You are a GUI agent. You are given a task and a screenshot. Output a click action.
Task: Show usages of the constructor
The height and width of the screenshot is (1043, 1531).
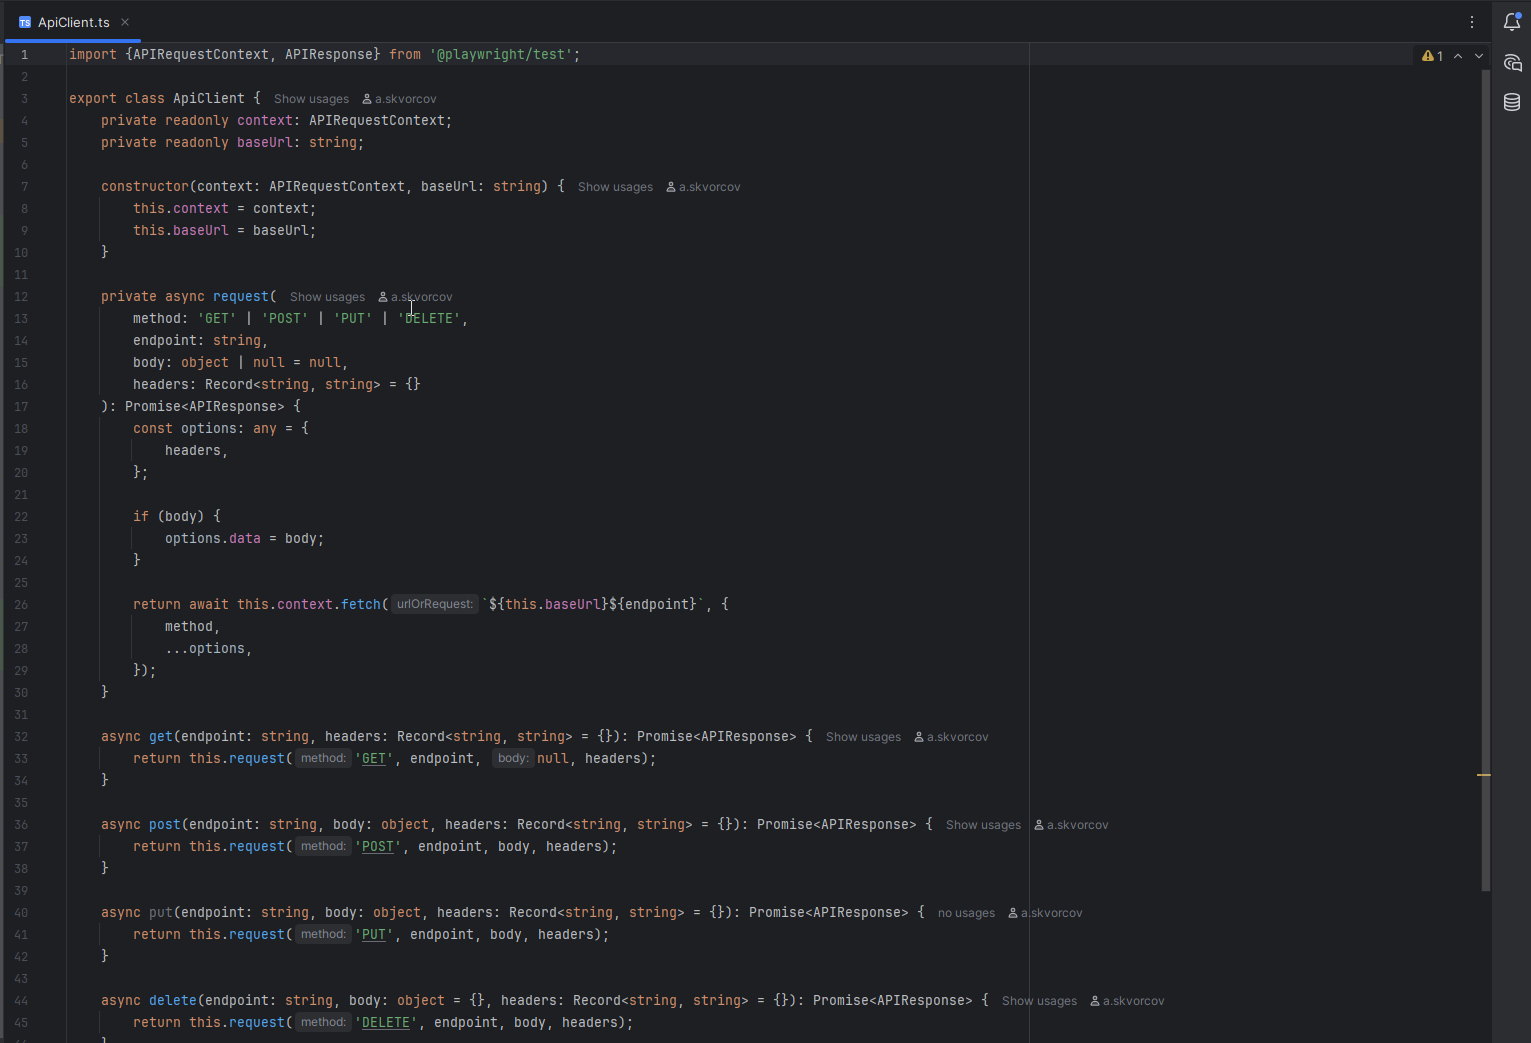615,187
